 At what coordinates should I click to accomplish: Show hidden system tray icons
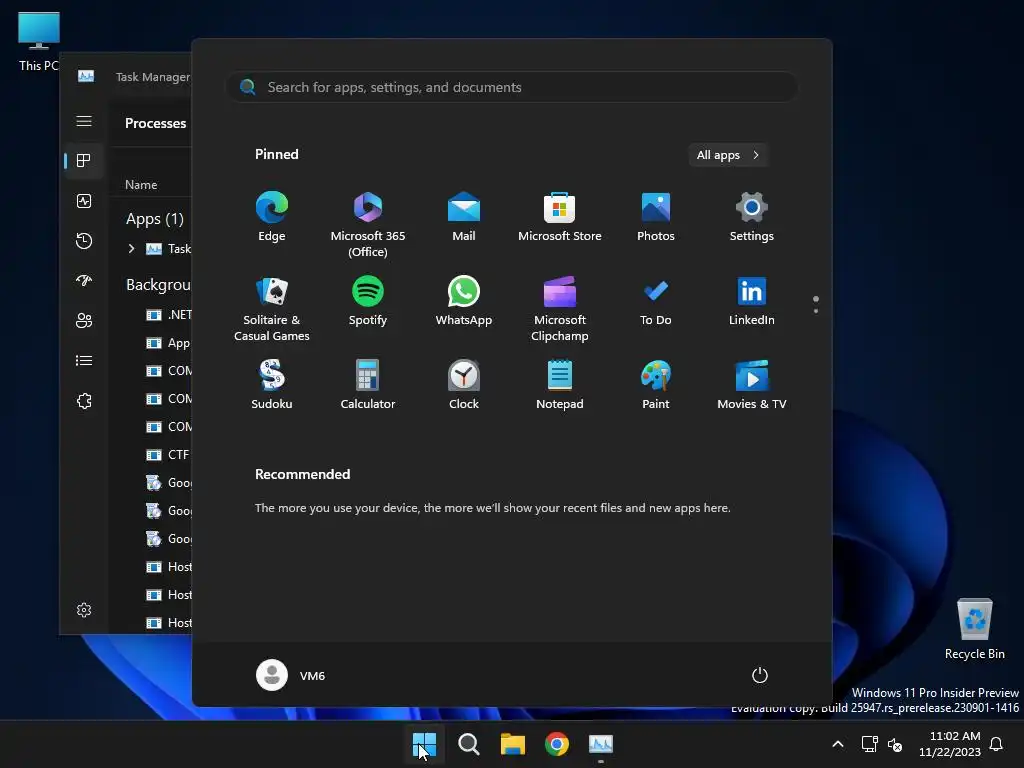pos(838,744)
